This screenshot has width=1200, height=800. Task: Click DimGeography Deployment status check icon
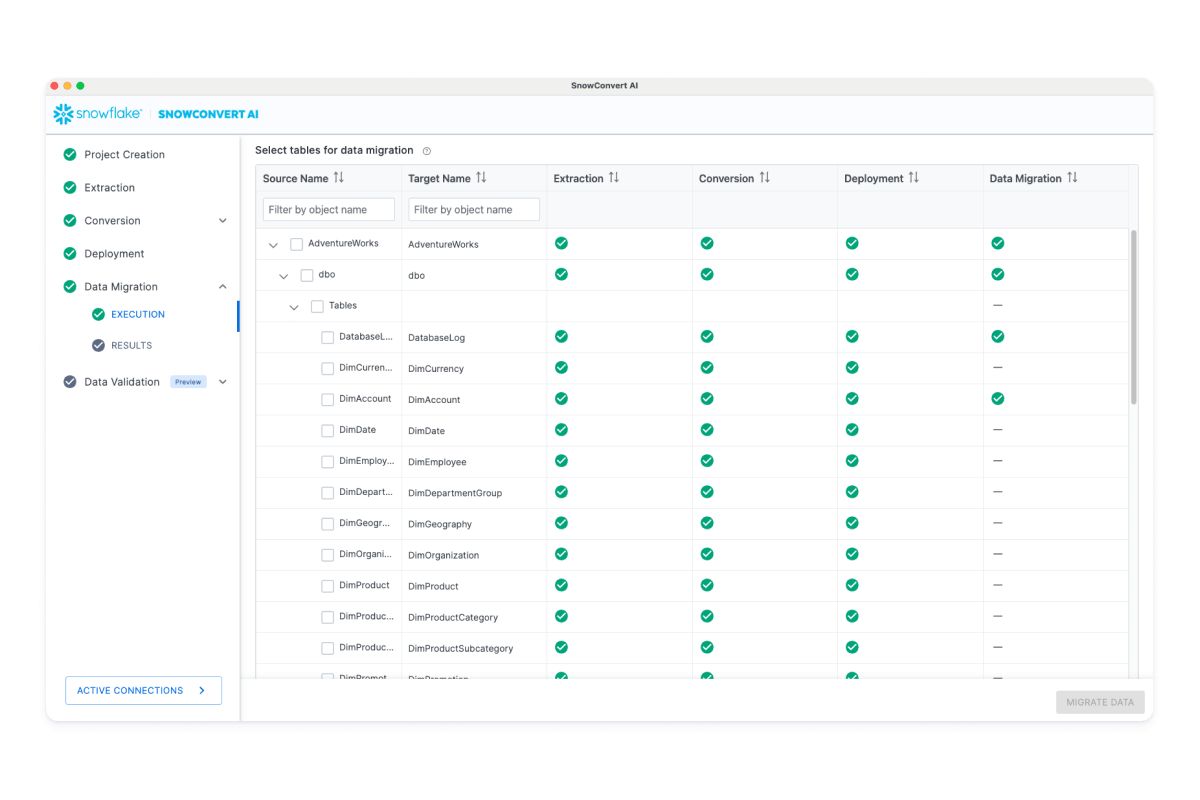point(852,522)
